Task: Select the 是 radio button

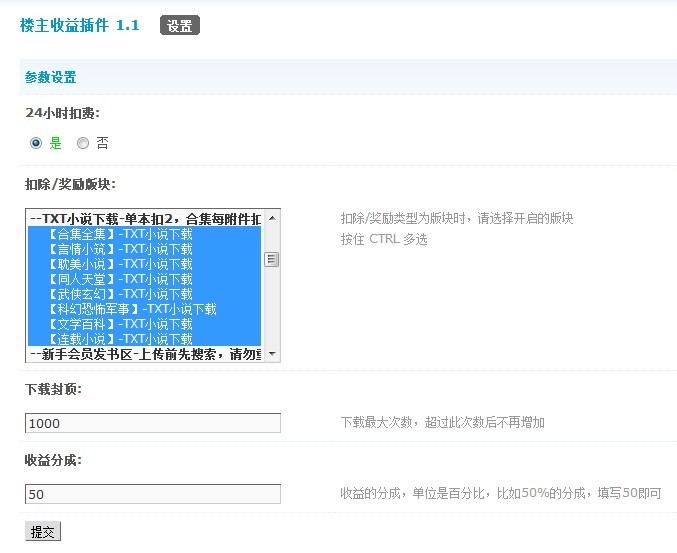Action: (x=36, y=143)
